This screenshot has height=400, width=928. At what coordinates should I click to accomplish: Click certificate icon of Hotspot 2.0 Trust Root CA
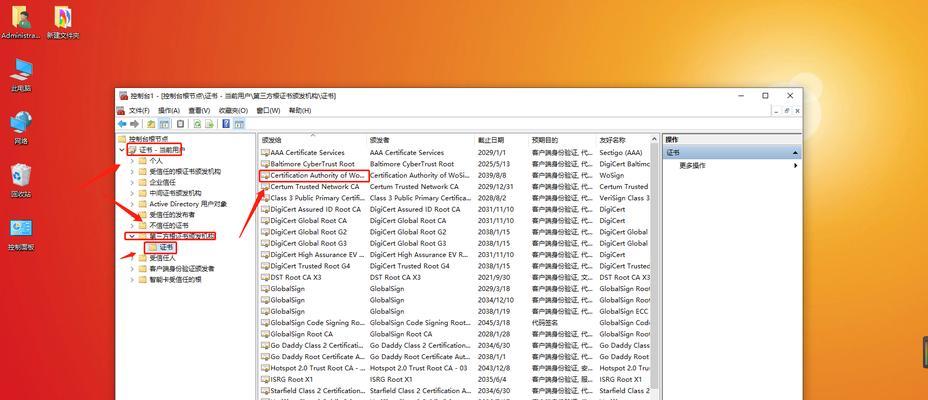coord(265,368)
